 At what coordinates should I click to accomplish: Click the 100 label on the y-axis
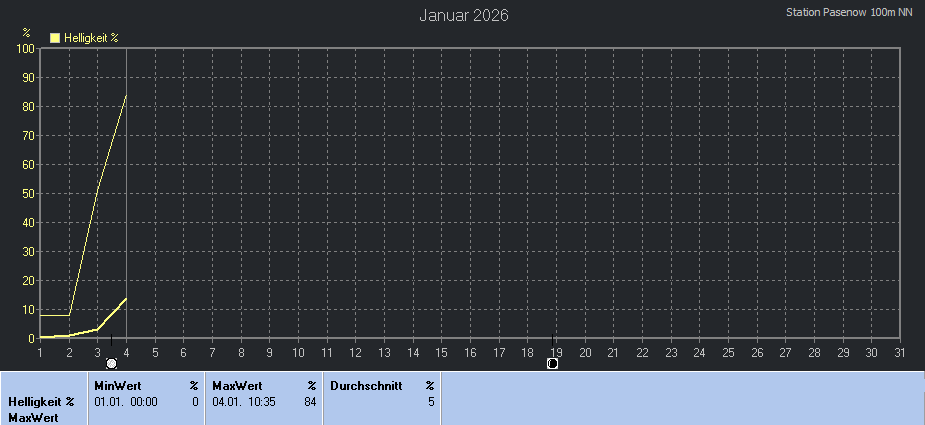pos(25,48)
